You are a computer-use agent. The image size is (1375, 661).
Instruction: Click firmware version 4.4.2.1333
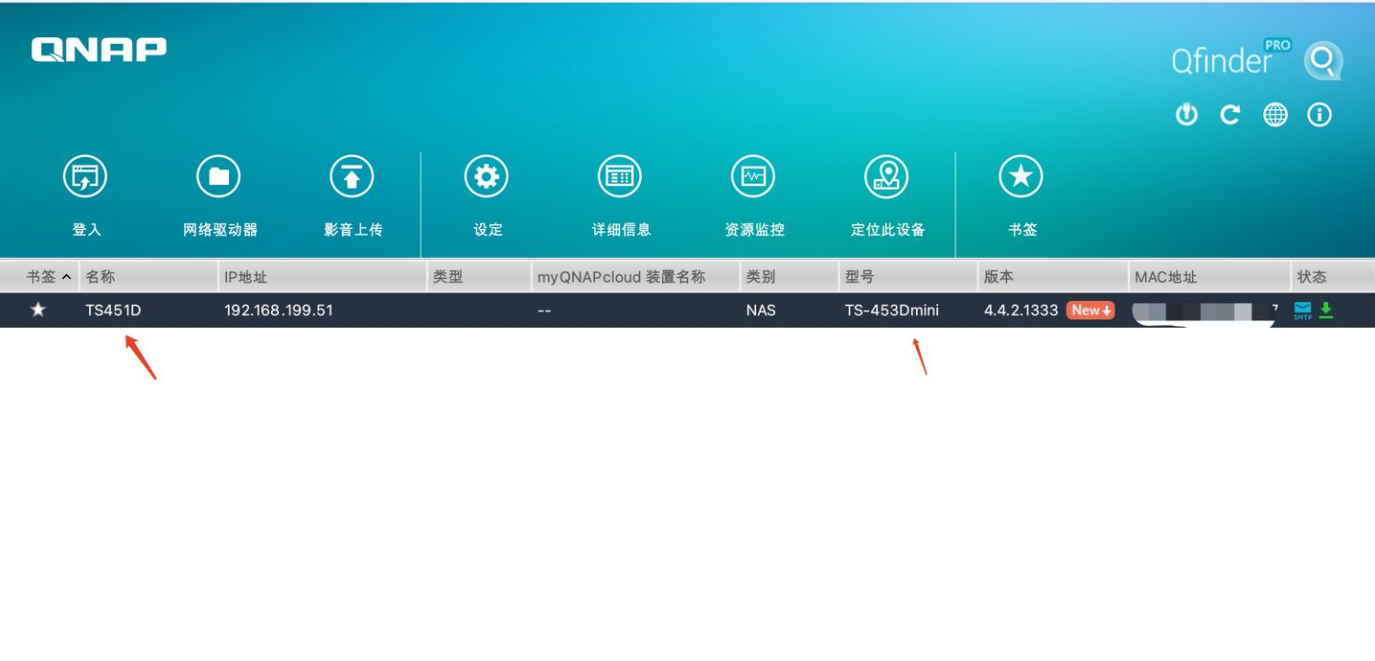pos(1021,310)
